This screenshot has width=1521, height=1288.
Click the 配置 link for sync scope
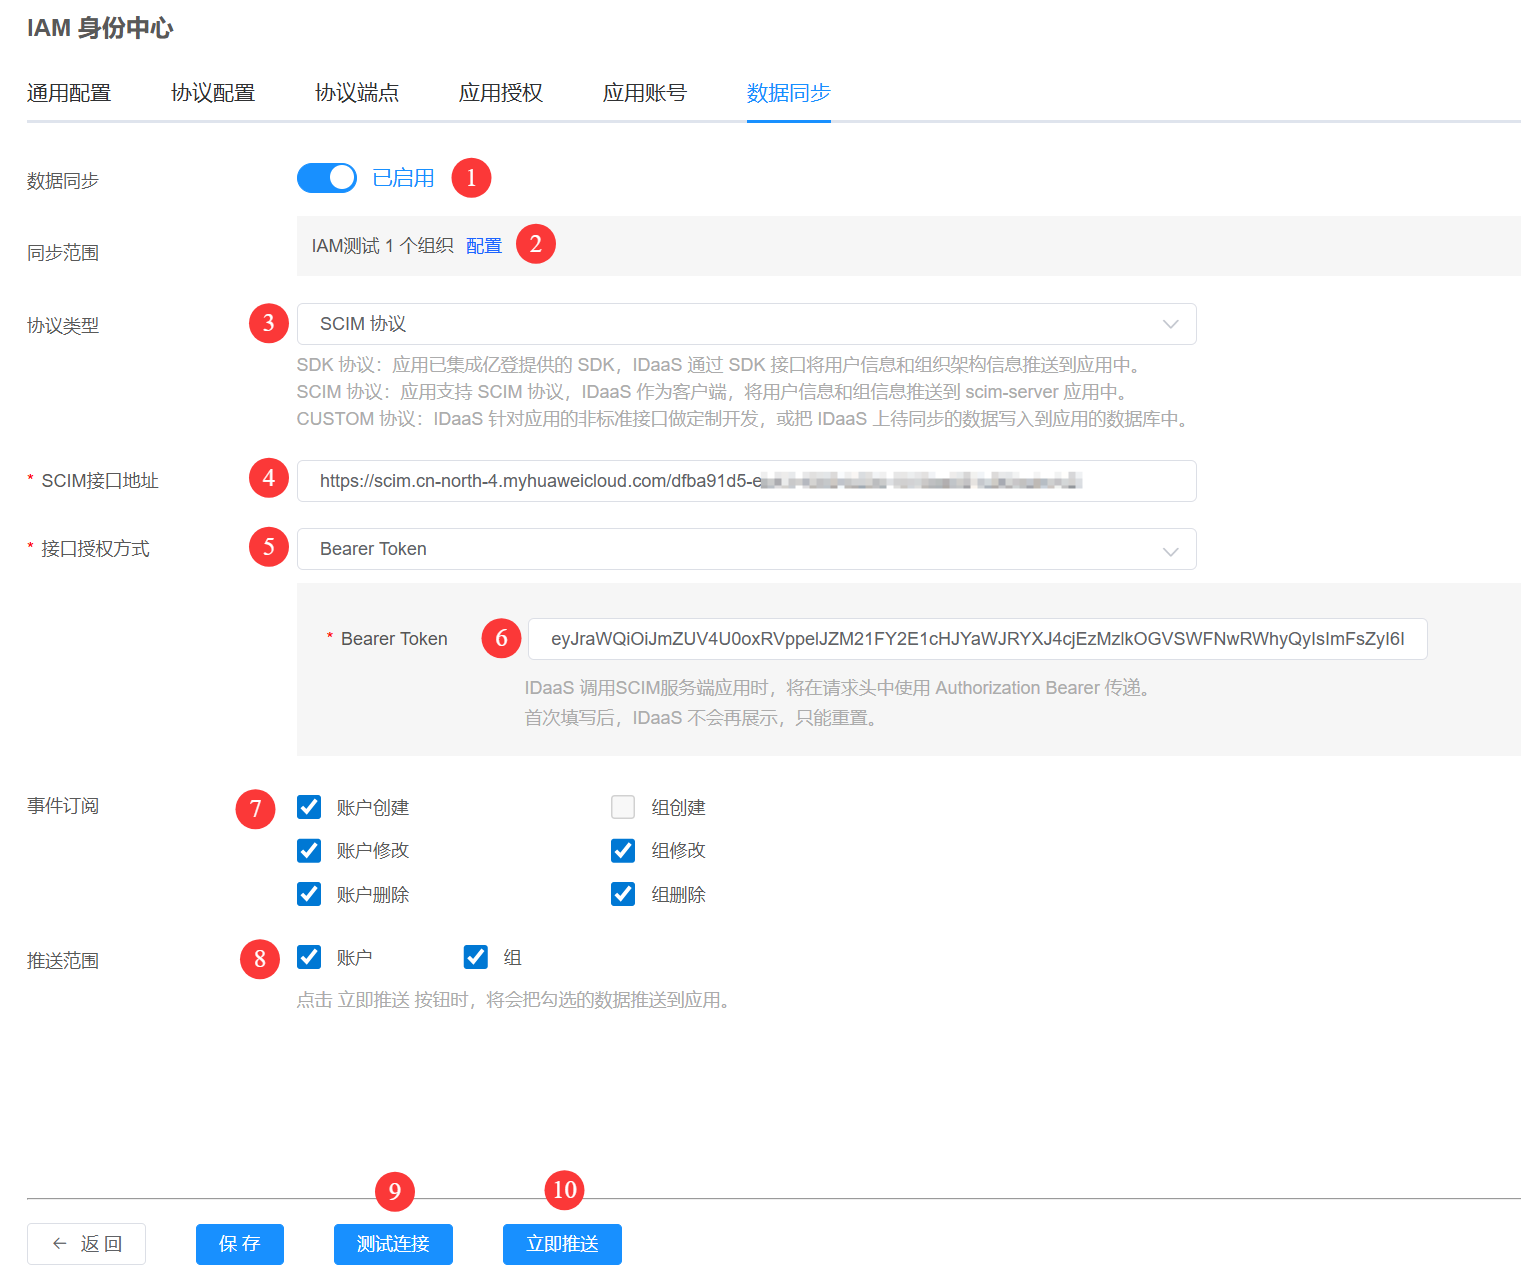(x=484, y=246)
